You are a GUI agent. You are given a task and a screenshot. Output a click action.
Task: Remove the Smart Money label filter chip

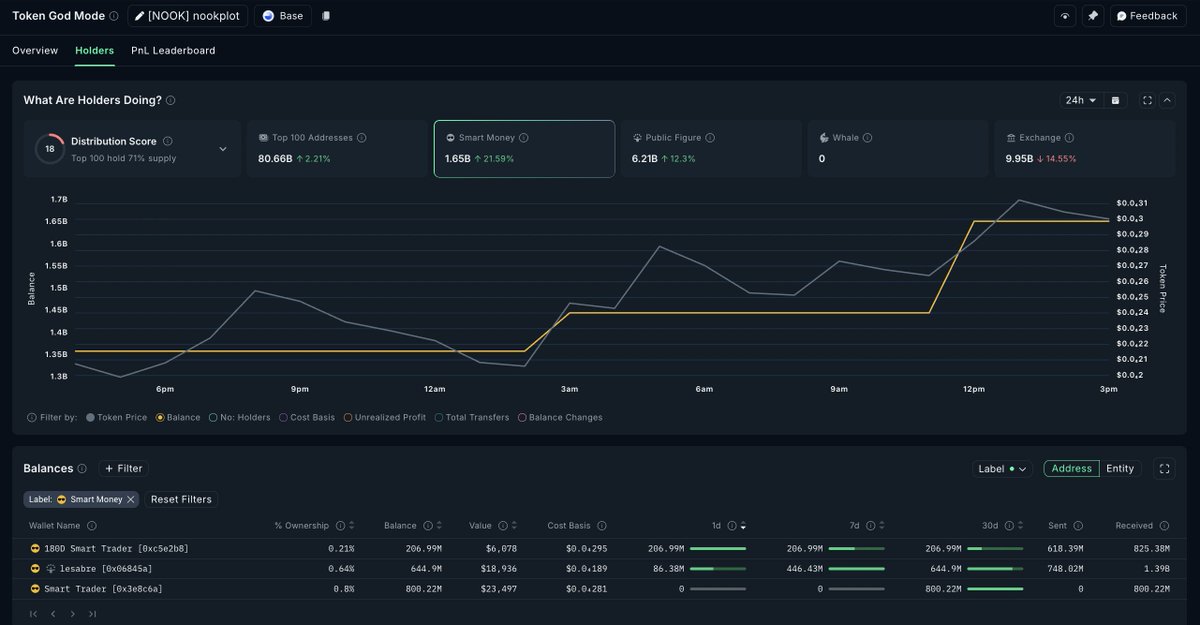coord(130,499)
